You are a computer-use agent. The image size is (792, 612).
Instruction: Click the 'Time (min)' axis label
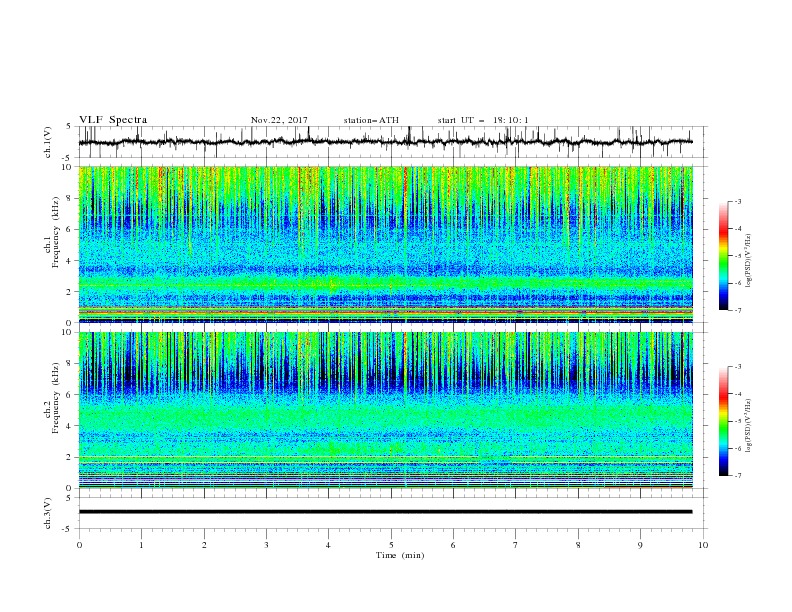coord(400,555)
